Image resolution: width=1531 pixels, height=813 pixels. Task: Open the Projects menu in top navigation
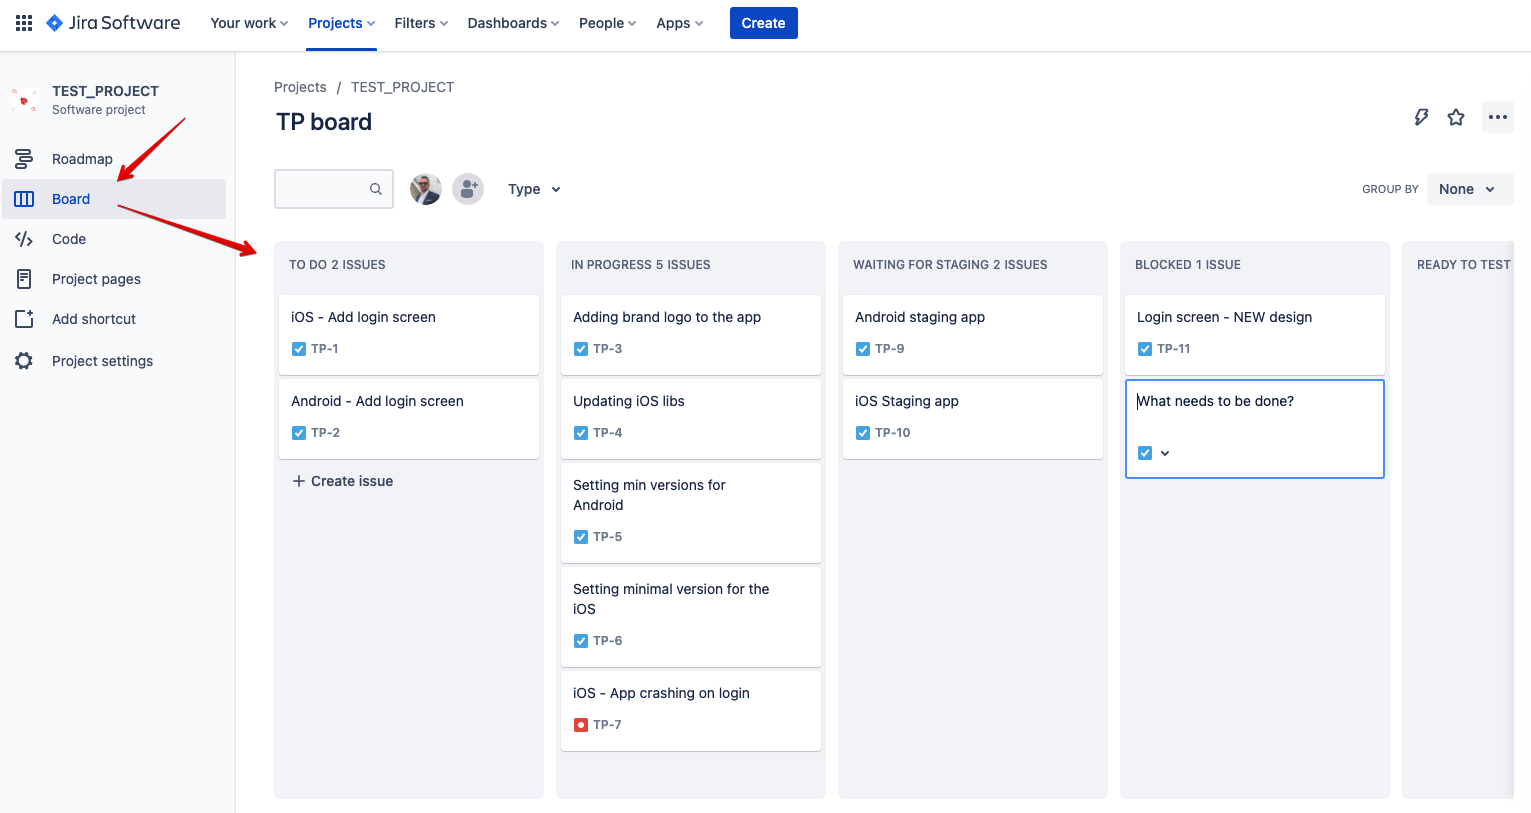[x=341, y=23]
